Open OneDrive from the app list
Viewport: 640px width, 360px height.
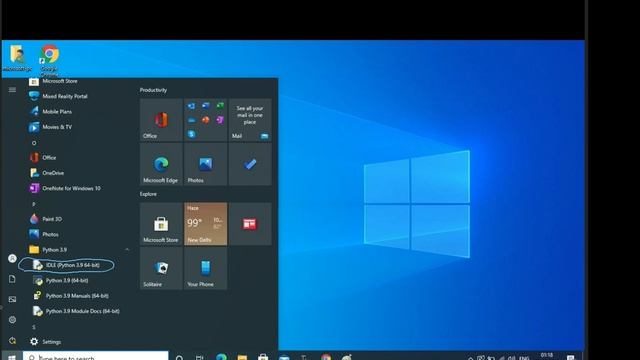tap(47, 173)
